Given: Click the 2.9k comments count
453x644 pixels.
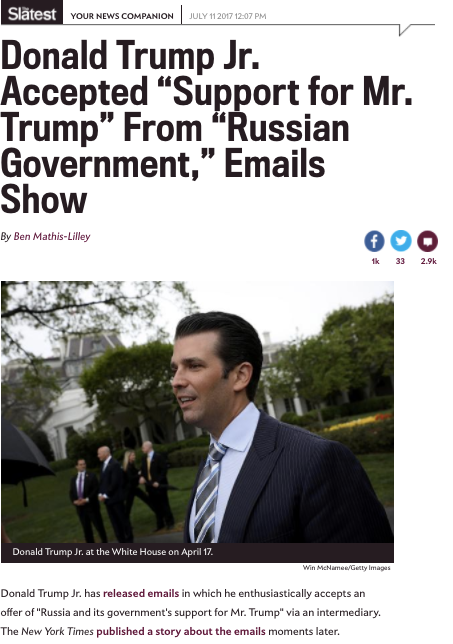Looking at the screenshot, I should click(x=428, y=261).
